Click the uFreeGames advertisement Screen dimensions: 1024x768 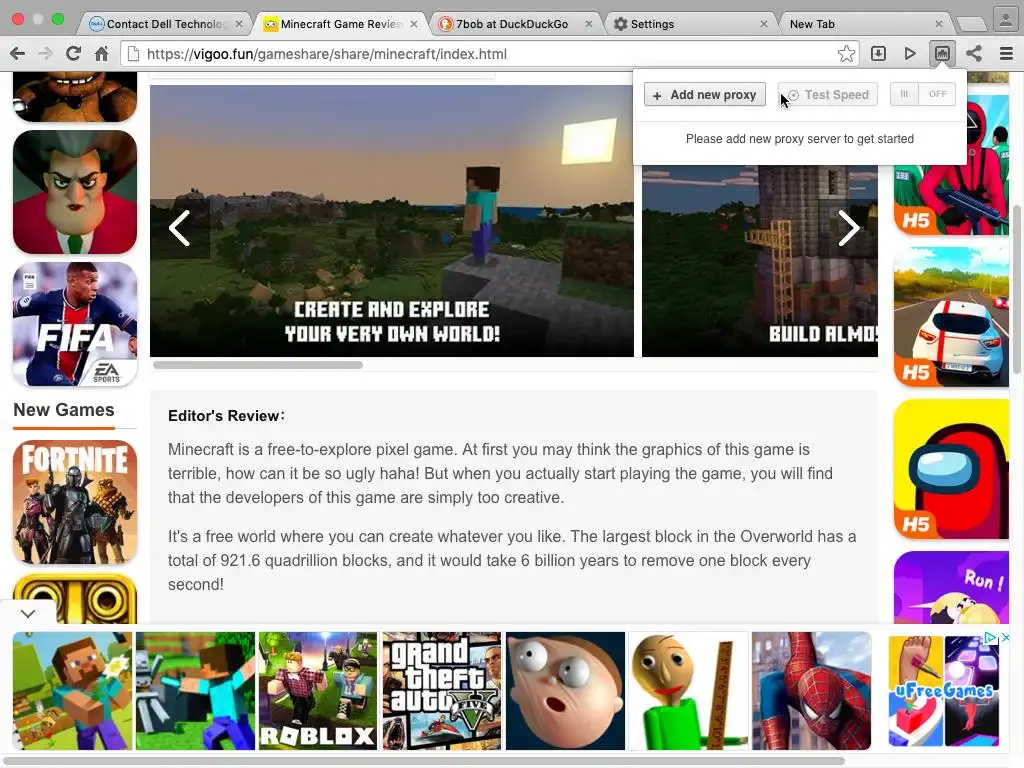click(944, 690)
